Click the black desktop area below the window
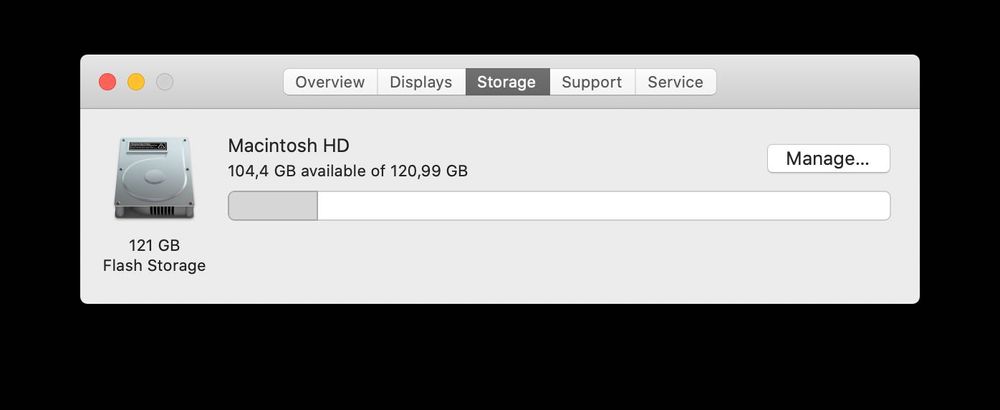1000x410 pixels. 500,358
